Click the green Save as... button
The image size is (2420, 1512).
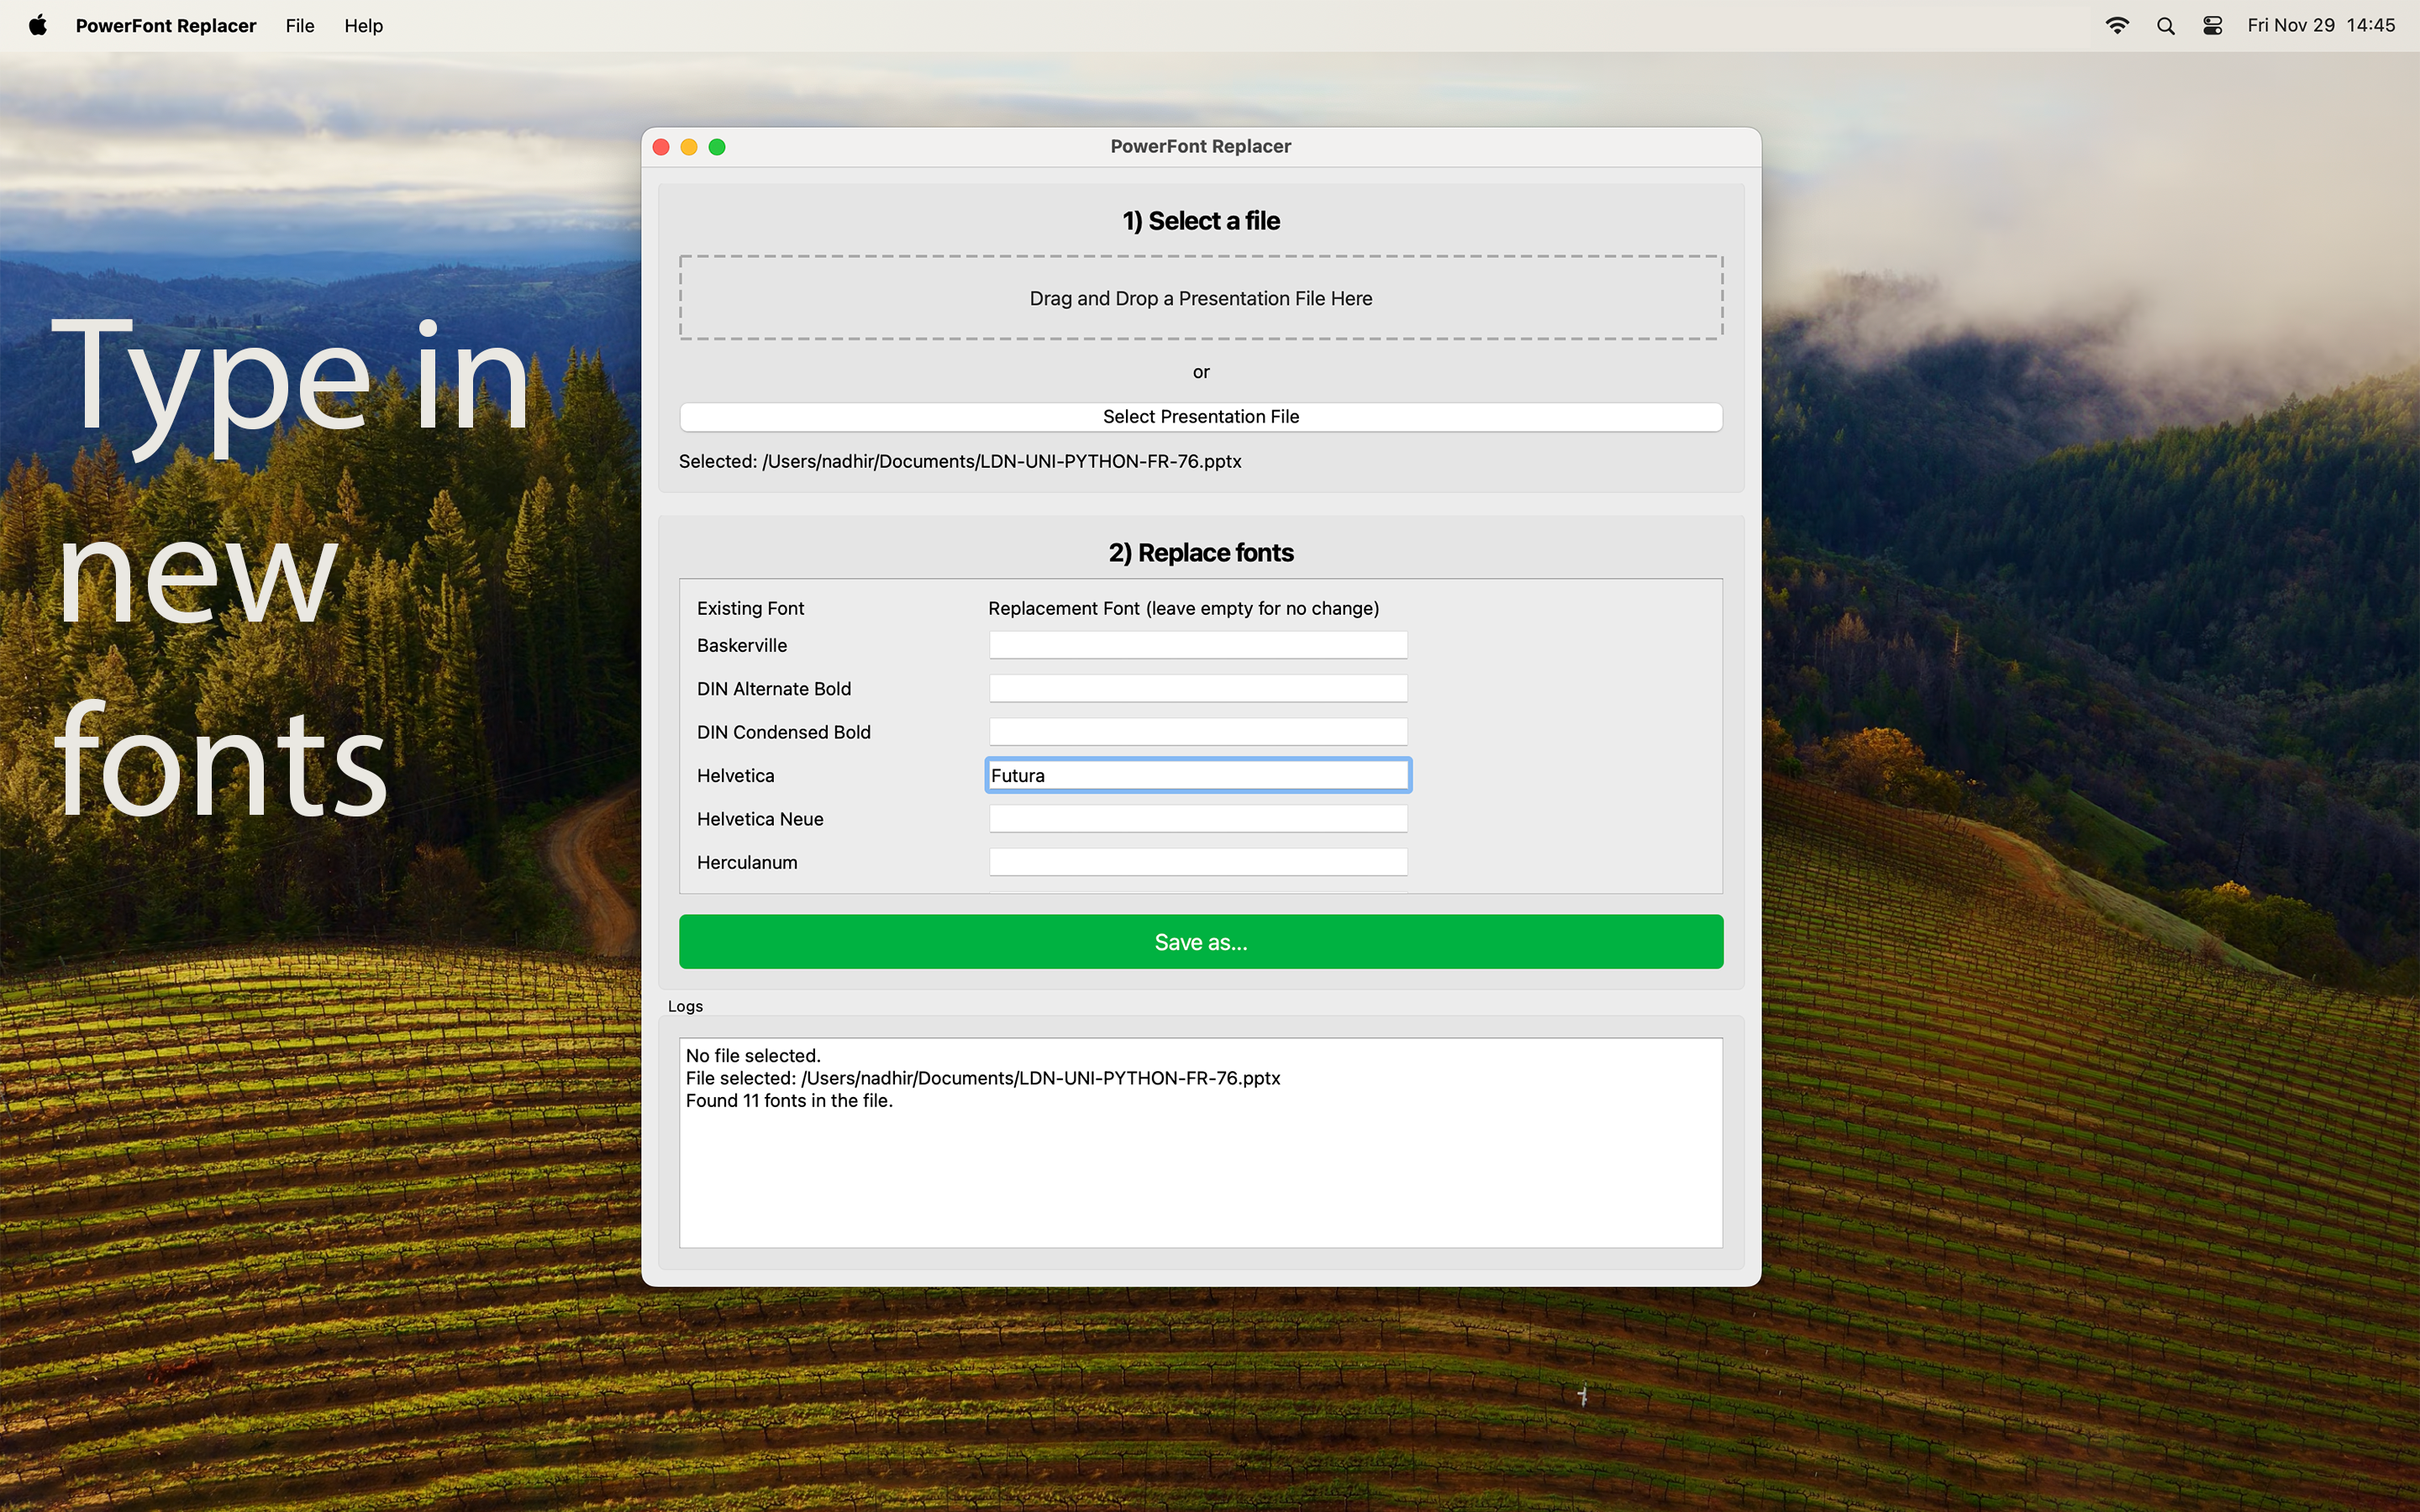(1201, 942)
